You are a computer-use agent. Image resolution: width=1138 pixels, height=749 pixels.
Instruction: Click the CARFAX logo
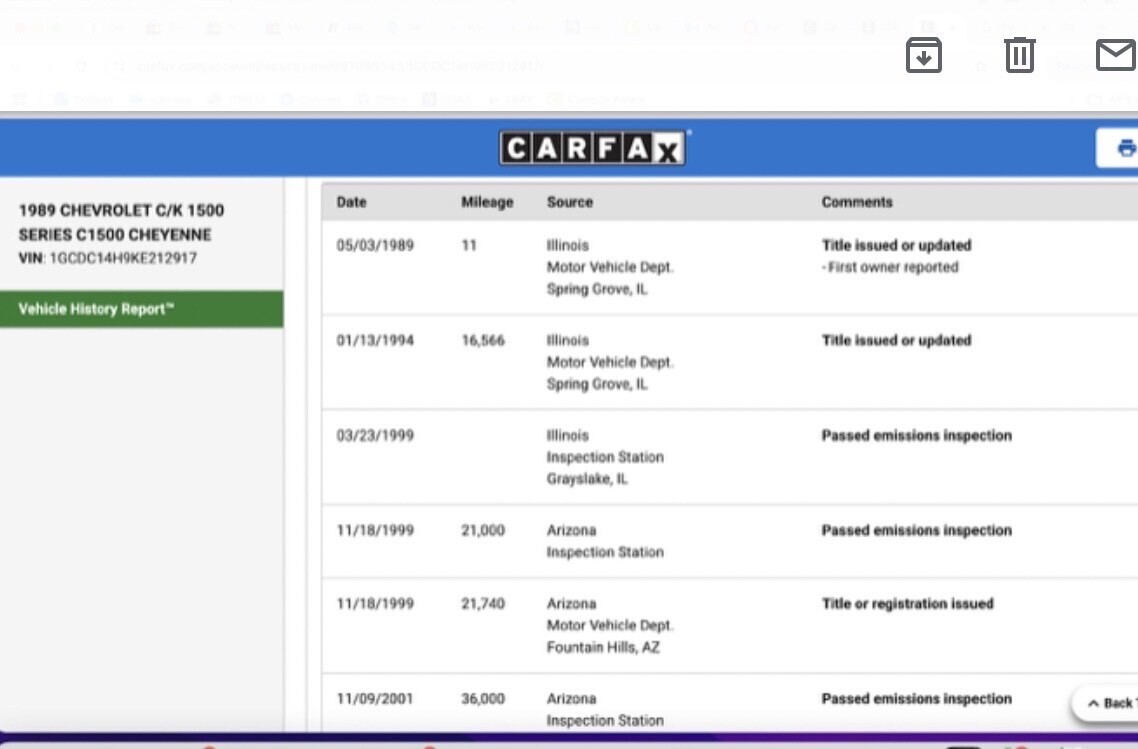point(594,149)
